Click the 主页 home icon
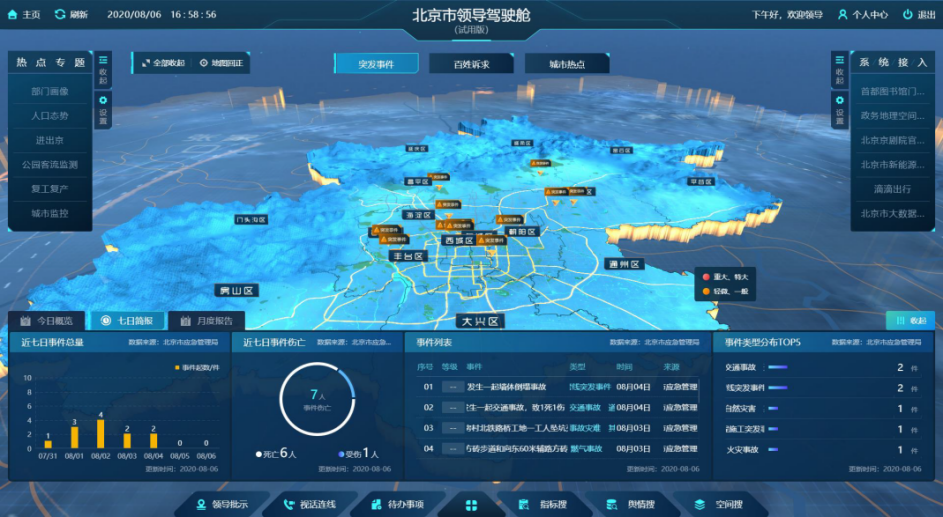 pyautogui.click(x=13, y=15)
